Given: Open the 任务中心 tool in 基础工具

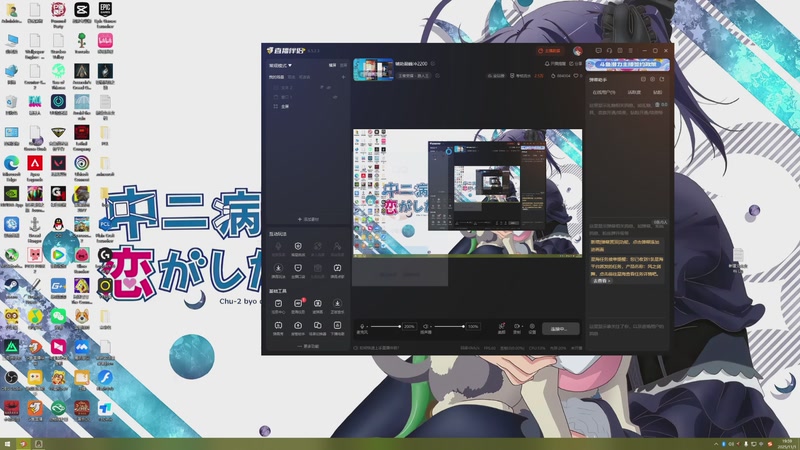Looking at the screenshot, I should point(279,307).
